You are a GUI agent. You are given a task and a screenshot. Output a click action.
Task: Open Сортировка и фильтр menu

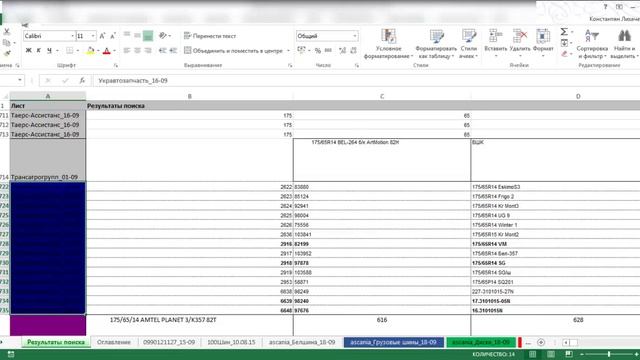pyautogui.click(x=592, y=44)
